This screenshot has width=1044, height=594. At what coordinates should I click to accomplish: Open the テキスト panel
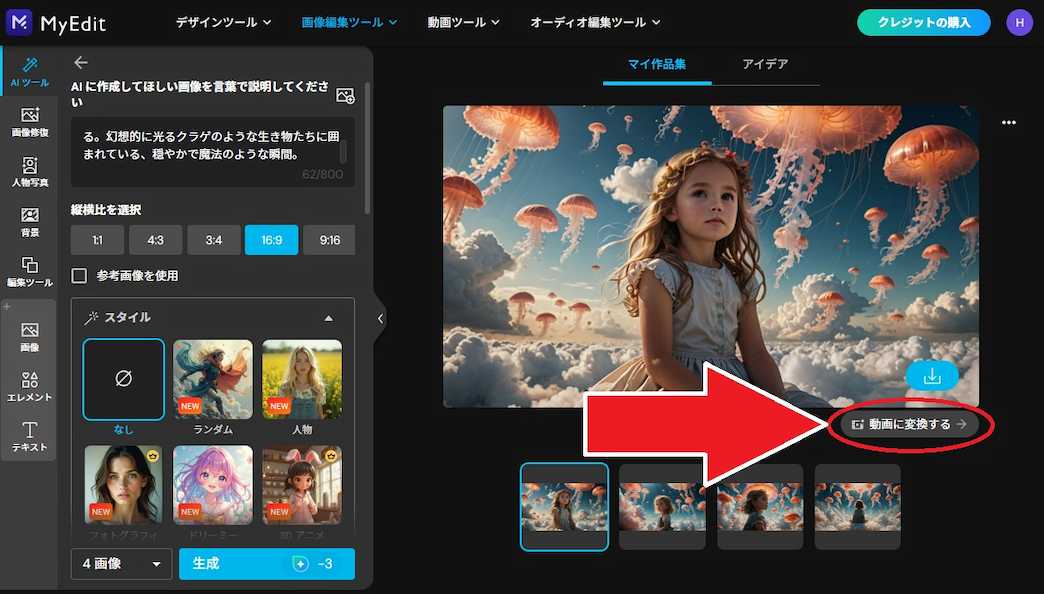point(29,432)
